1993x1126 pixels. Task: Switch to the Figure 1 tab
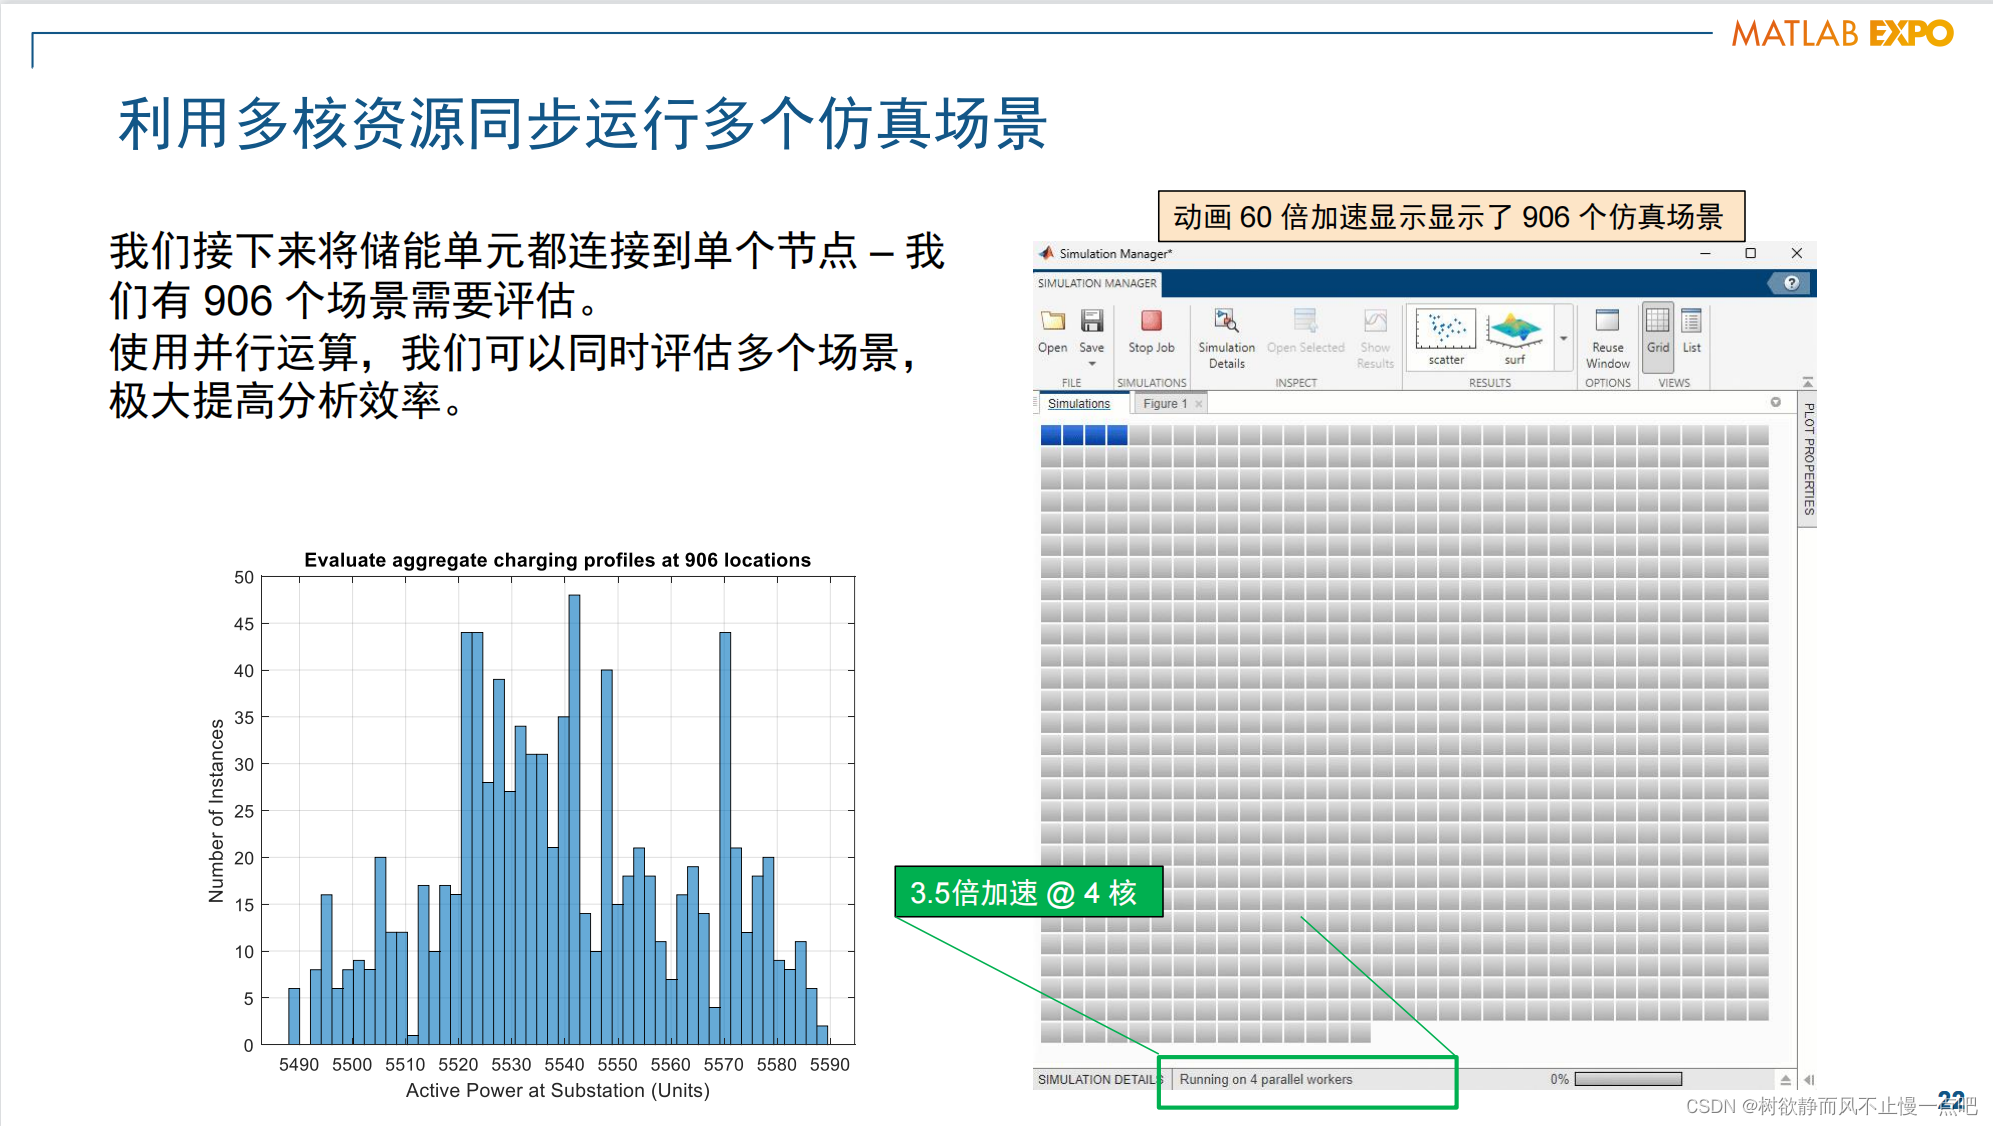1165,404
